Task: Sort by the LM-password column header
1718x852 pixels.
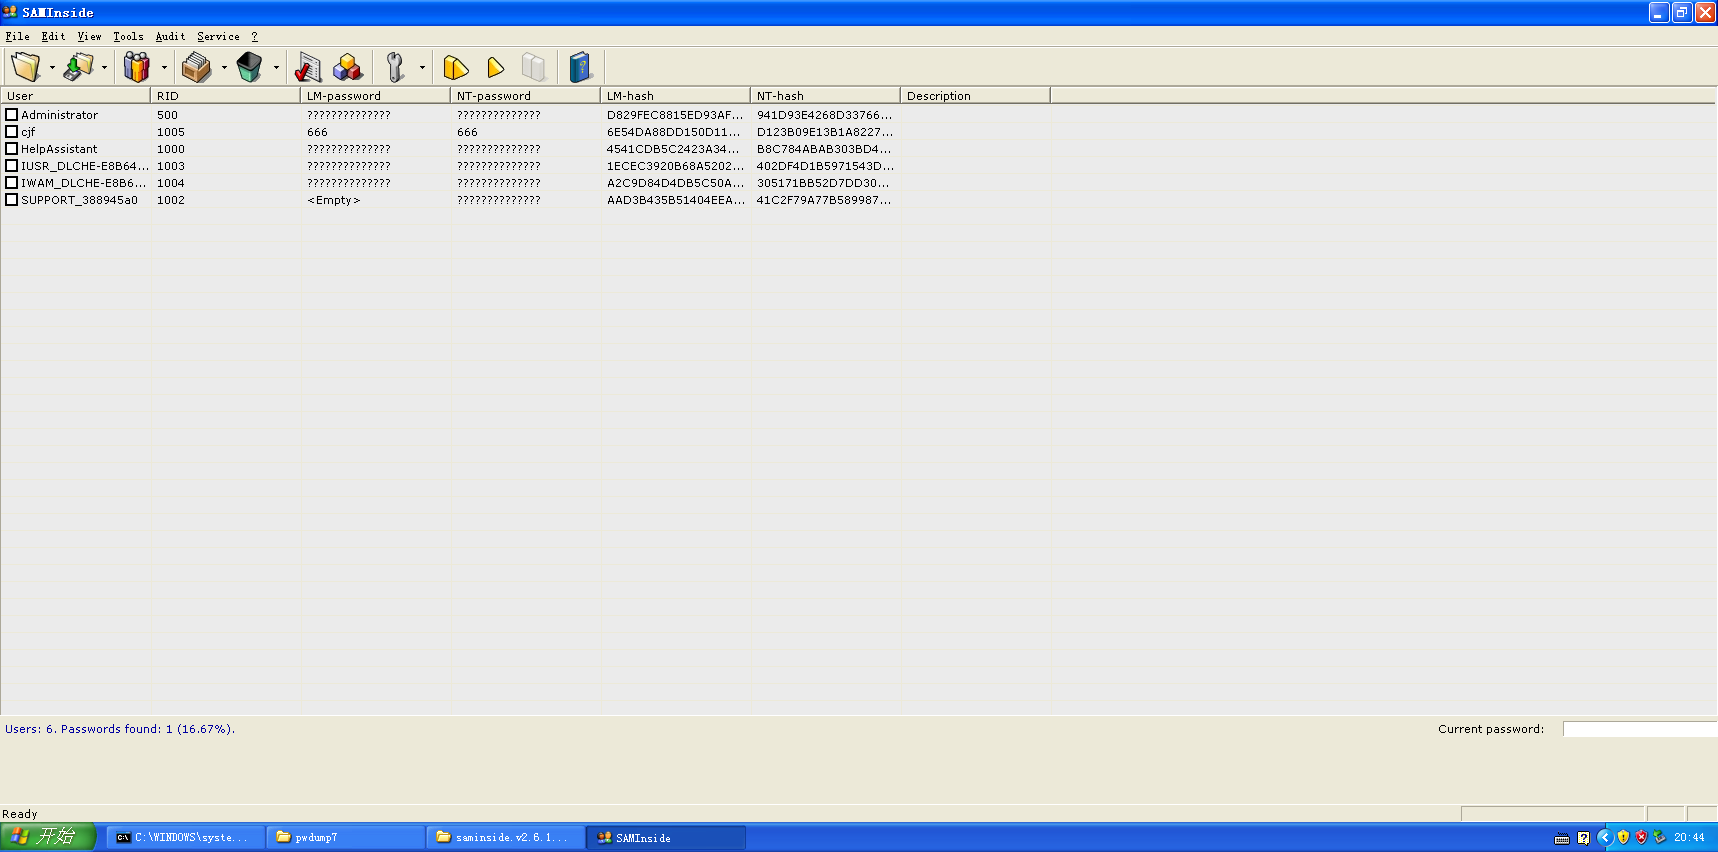Action: click(375, 96)
